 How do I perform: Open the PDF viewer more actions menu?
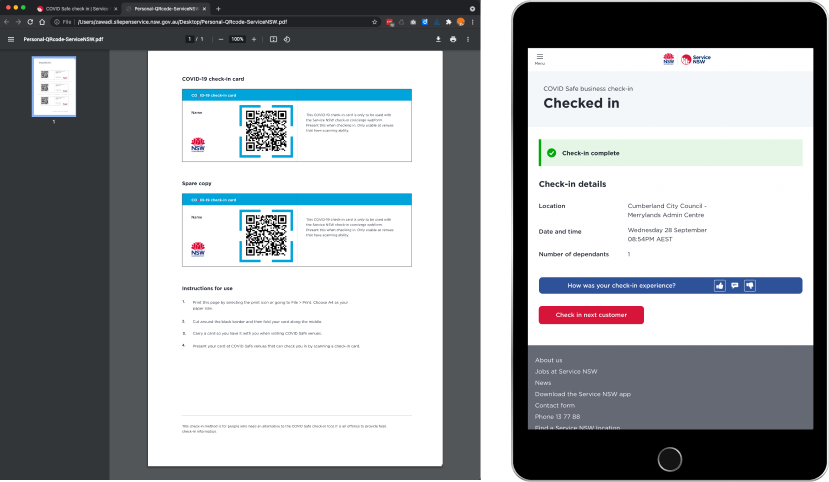(469, 39)
